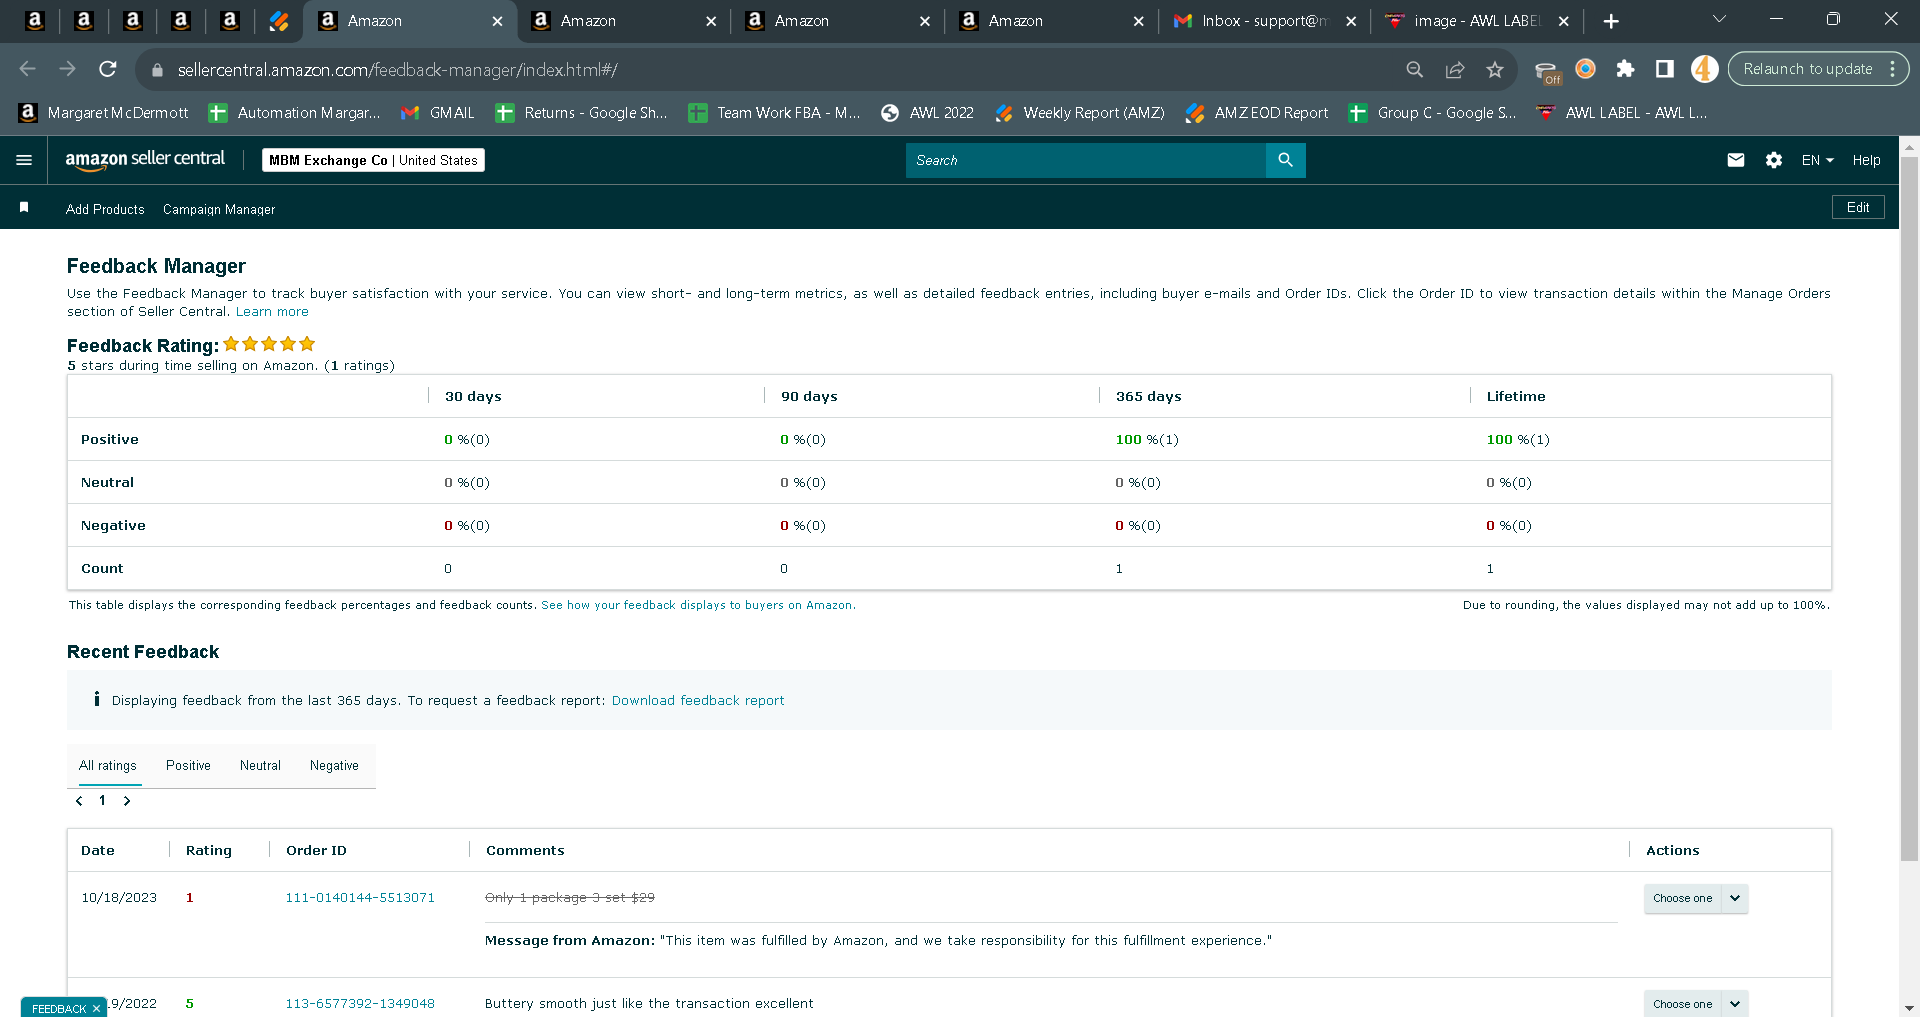Image resolution: width=1920 pixels, height=1017 pixels.
Task: Open the Chrome profile avatar
Action: click(x=1705, y=69)
